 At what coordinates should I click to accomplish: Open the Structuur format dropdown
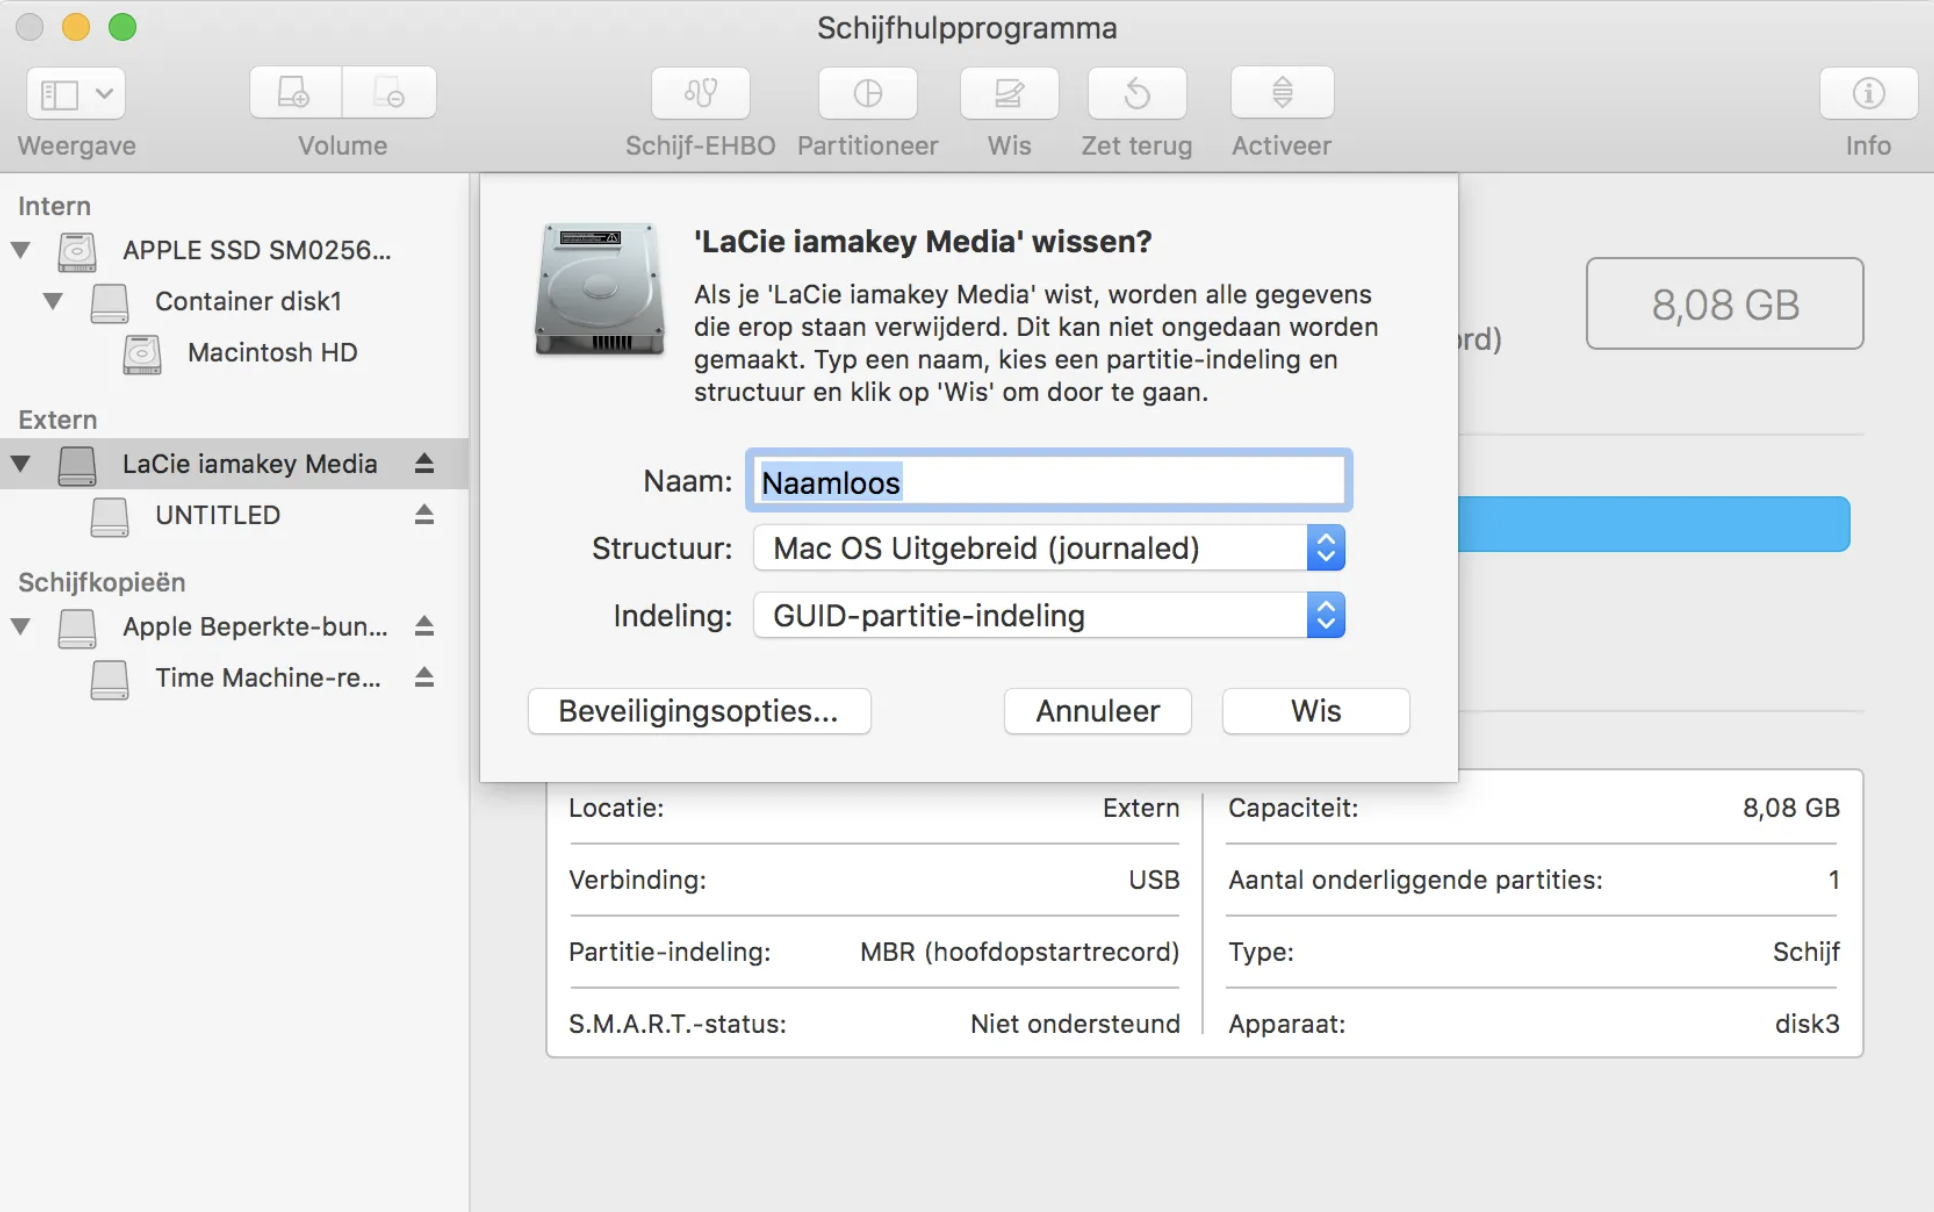pos(1326,548)
